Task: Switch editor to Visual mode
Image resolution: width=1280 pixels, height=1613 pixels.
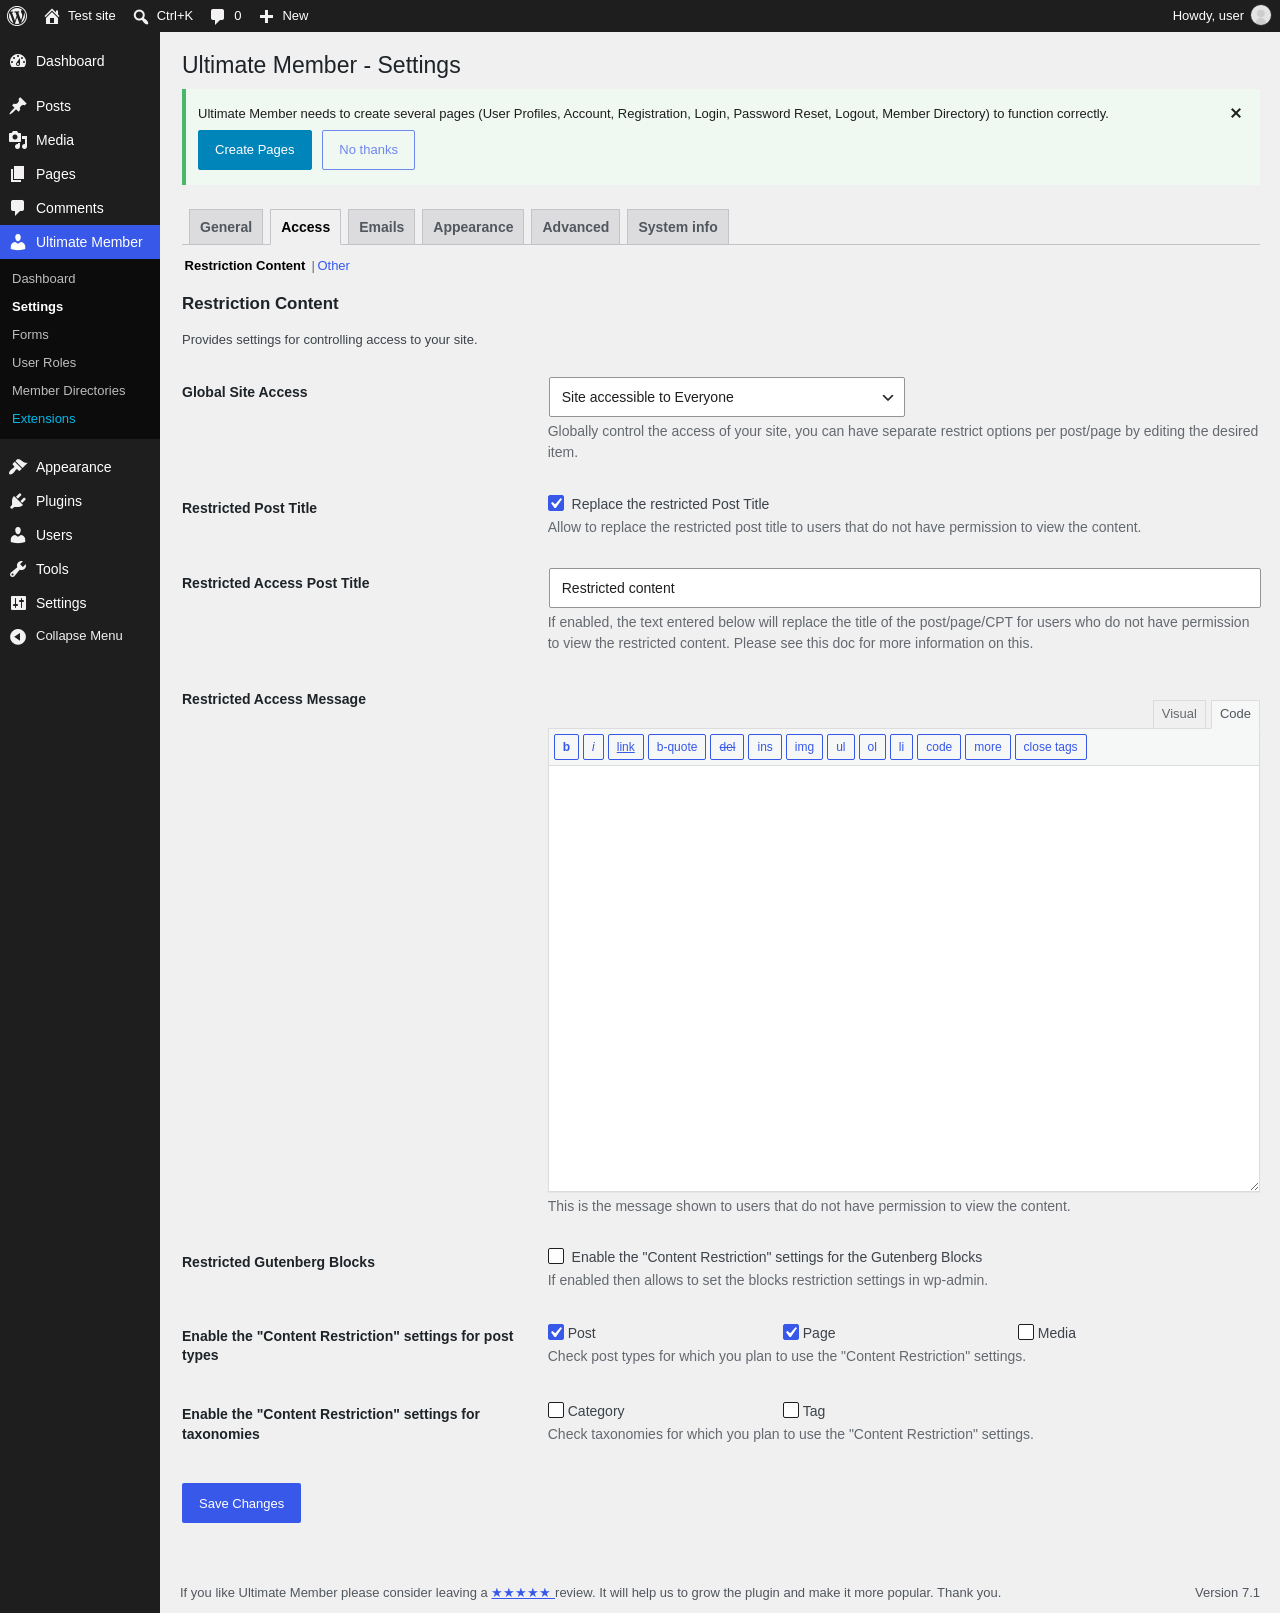Action: coord(1179,714)
